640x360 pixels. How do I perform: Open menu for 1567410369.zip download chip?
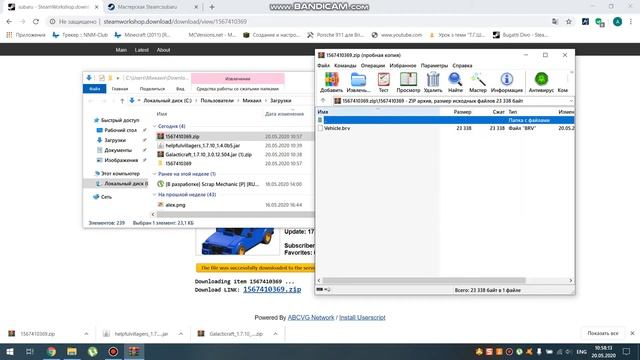click(86, 334)
